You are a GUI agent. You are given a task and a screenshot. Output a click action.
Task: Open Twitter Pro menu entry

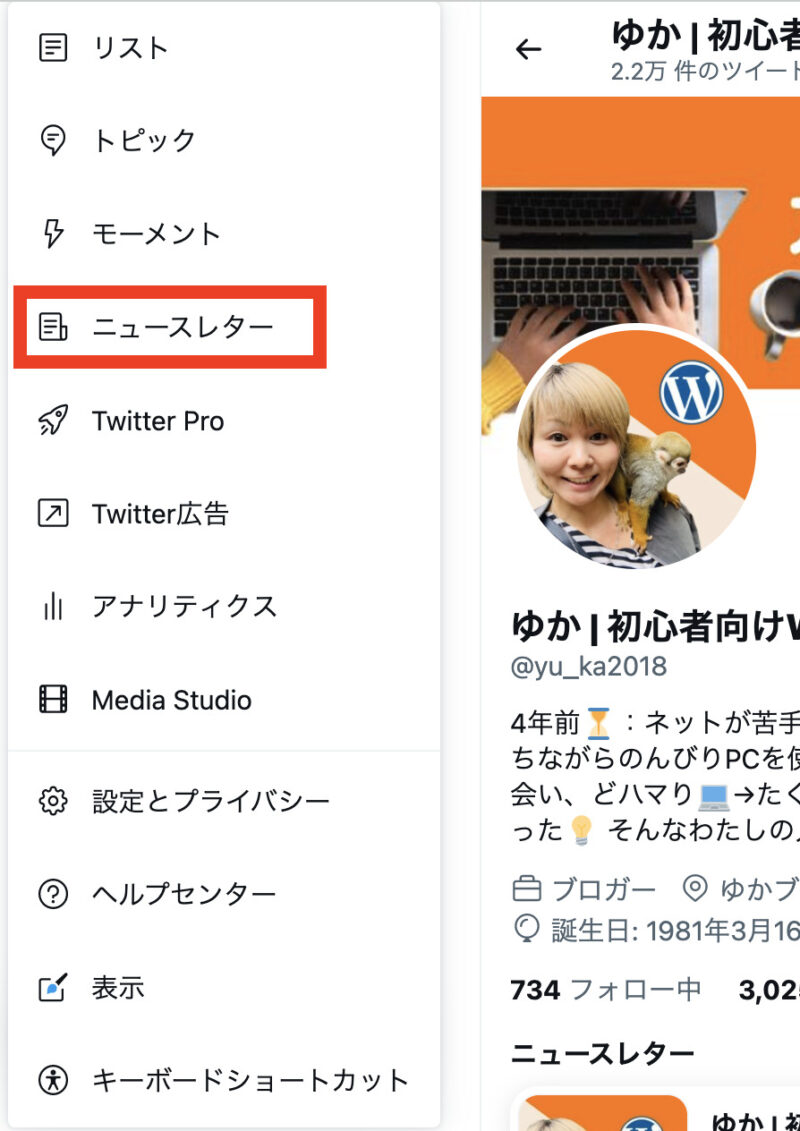(224, 421)
